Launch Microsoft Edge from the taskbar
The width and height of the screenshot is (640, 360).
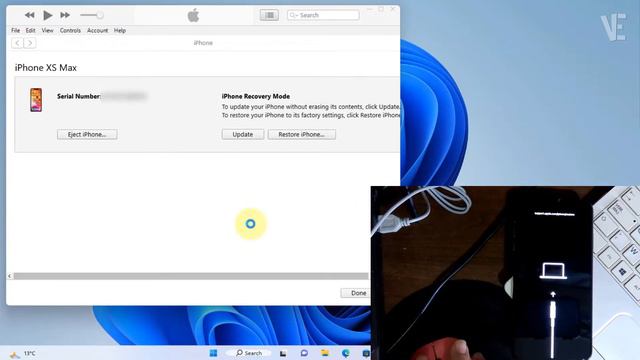(346, 353)
